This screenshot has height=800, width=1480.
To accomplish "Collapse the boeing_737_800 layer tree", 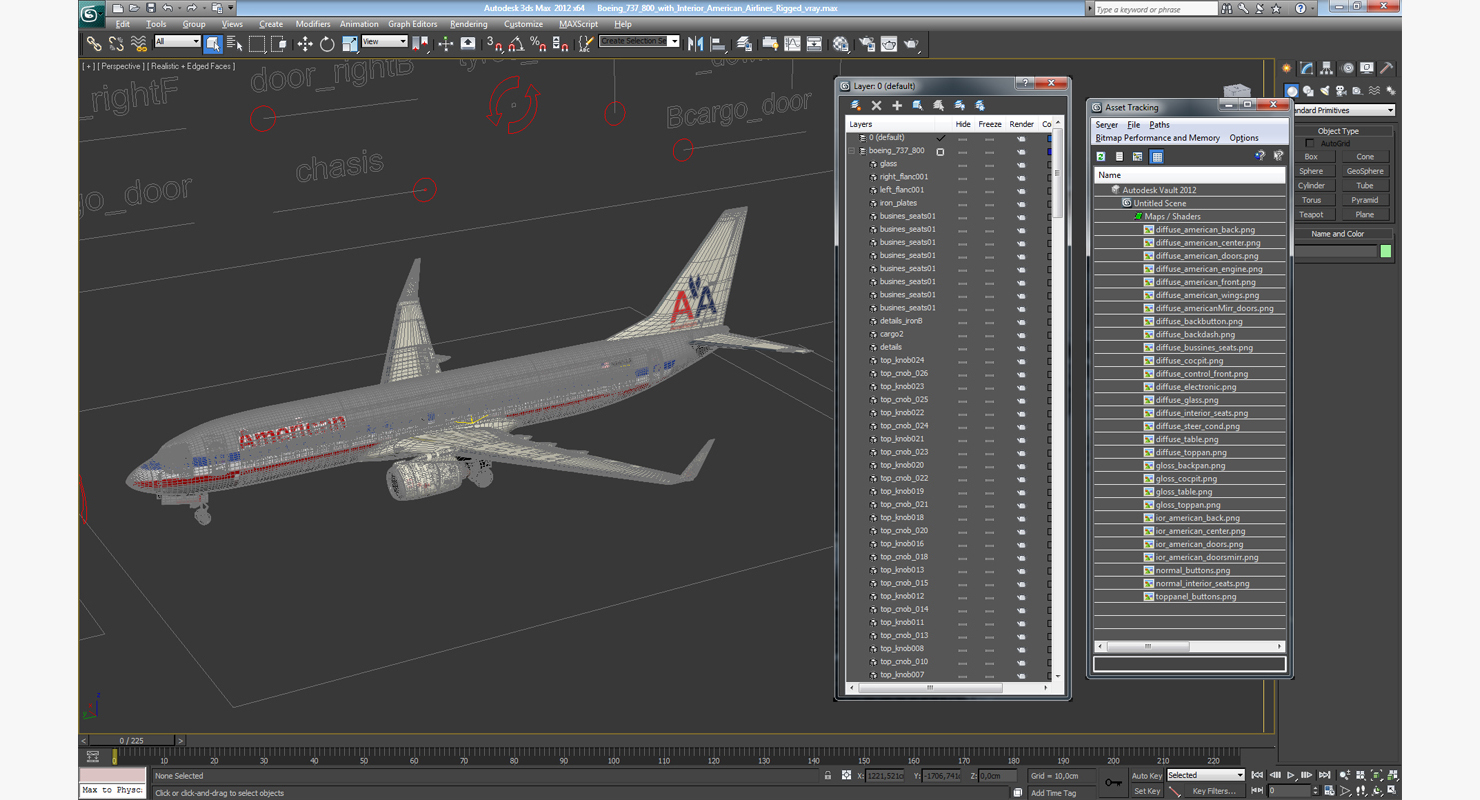I will point(852,151).
